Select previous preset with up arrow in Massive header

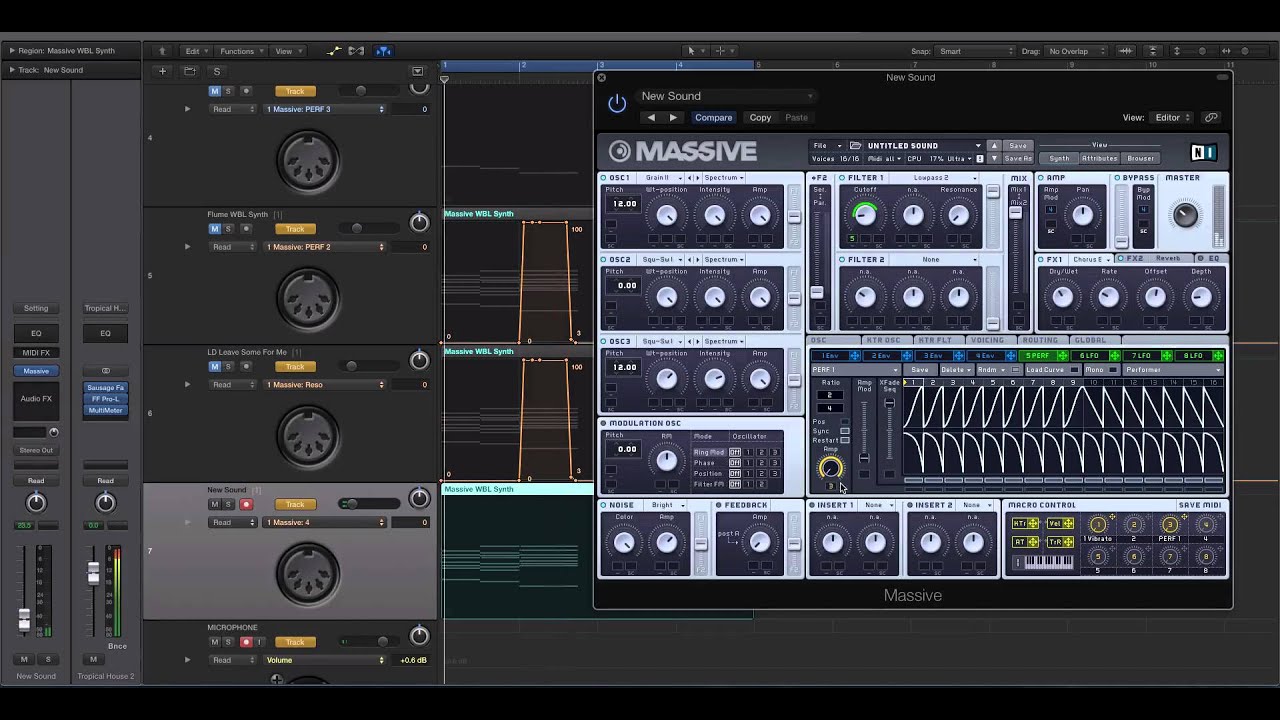(993, 146)
